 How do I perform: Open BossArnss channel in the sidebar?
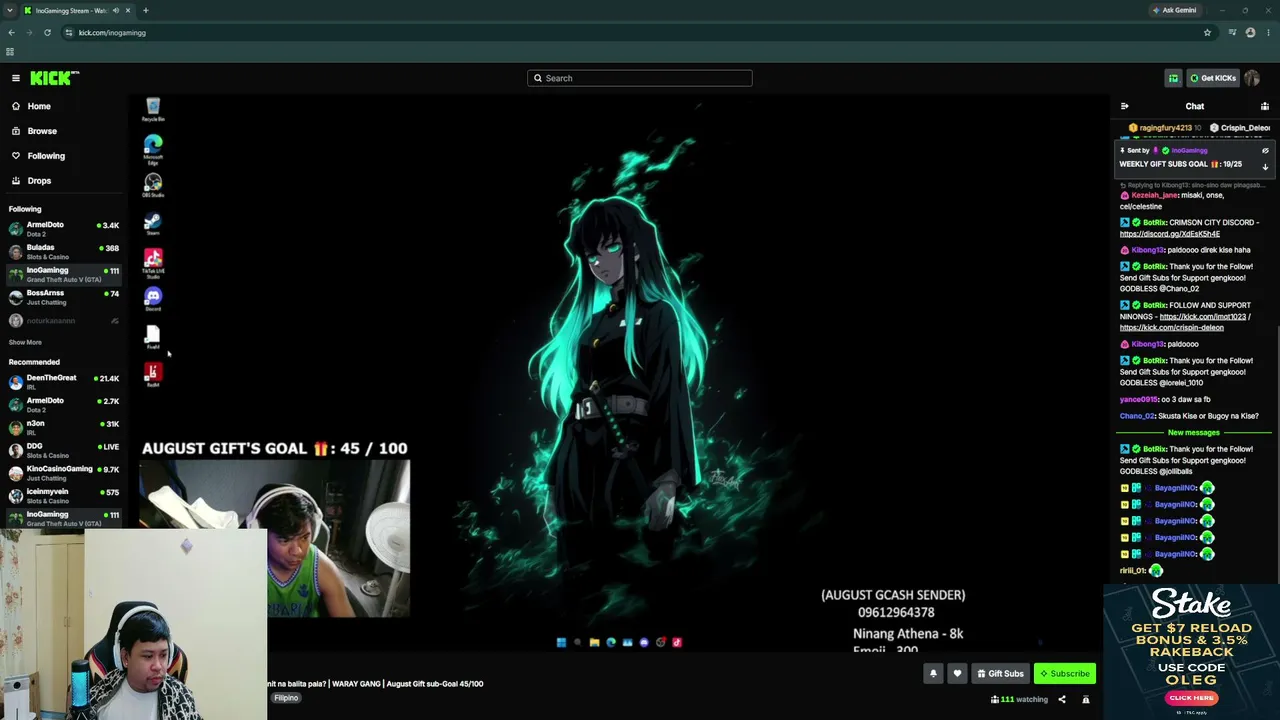pyautogui.click(x=62, y=297)
